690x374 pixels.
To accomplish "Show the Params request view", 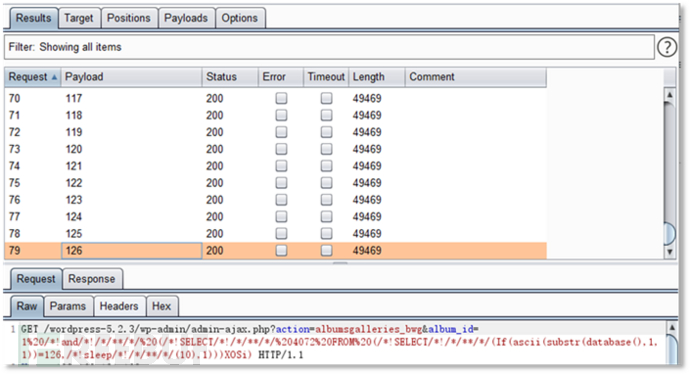I will pos(68,306).
